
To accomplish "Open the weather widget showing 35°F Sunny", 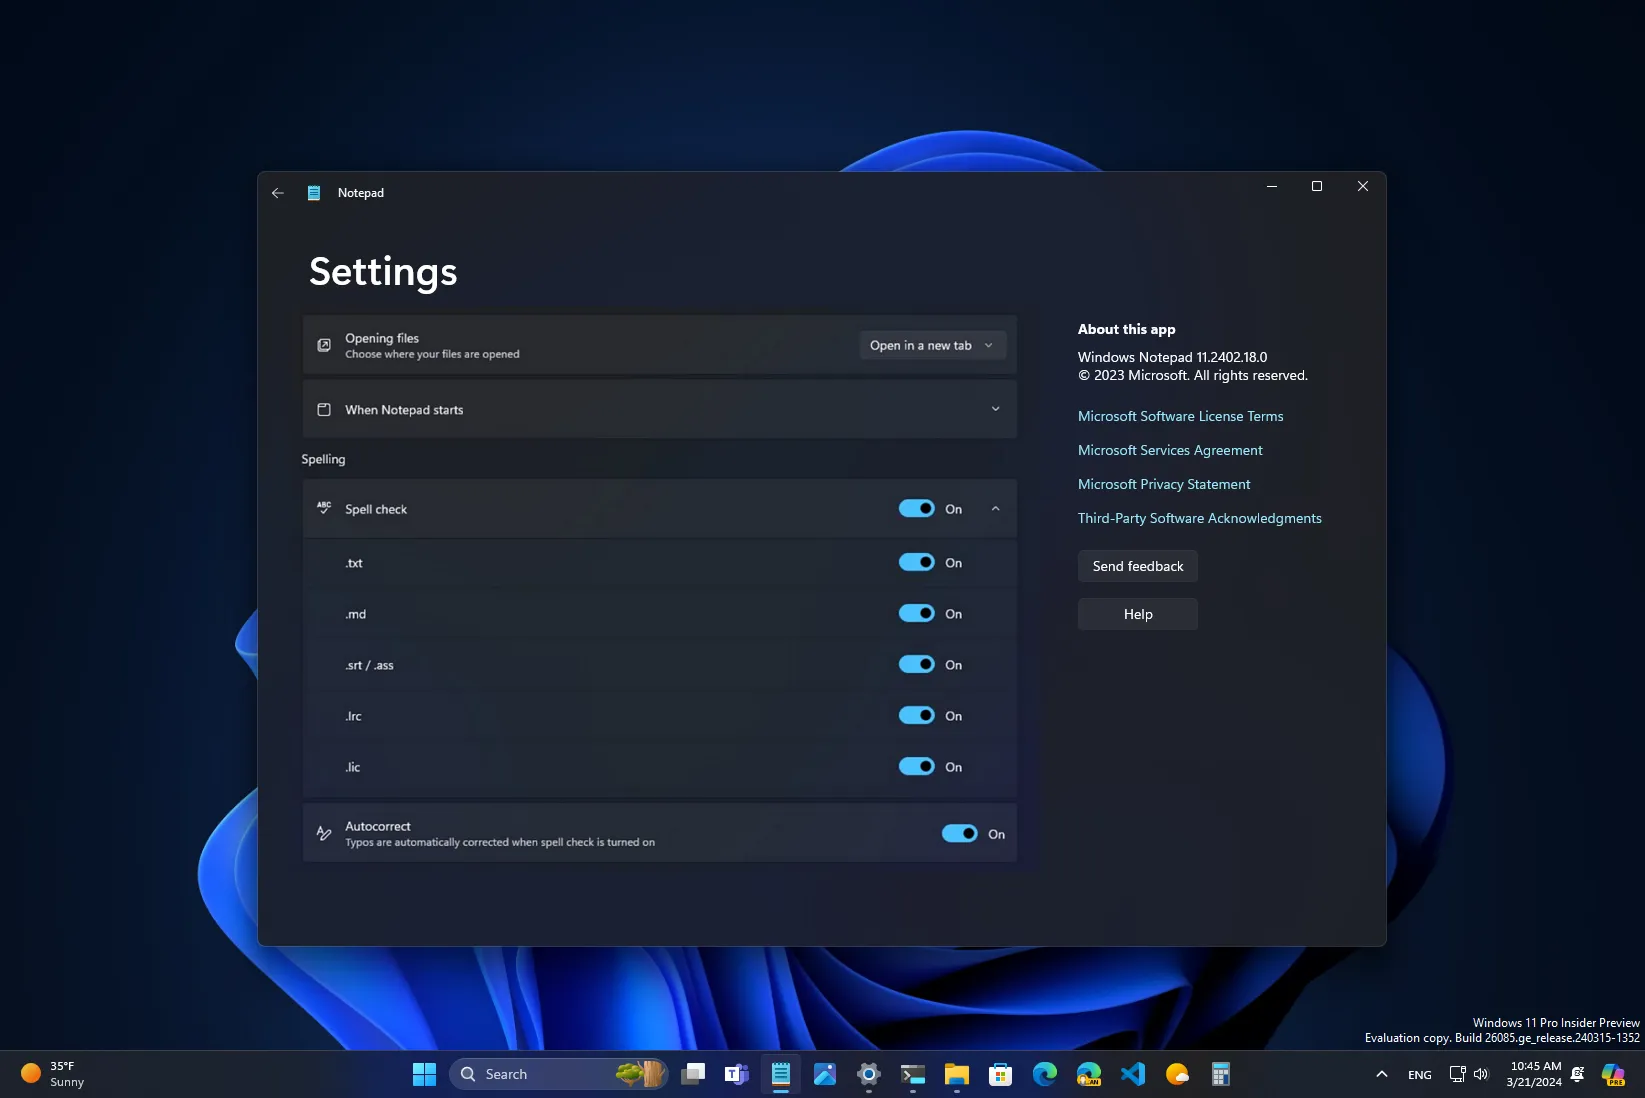I will tap(53, 1074).
